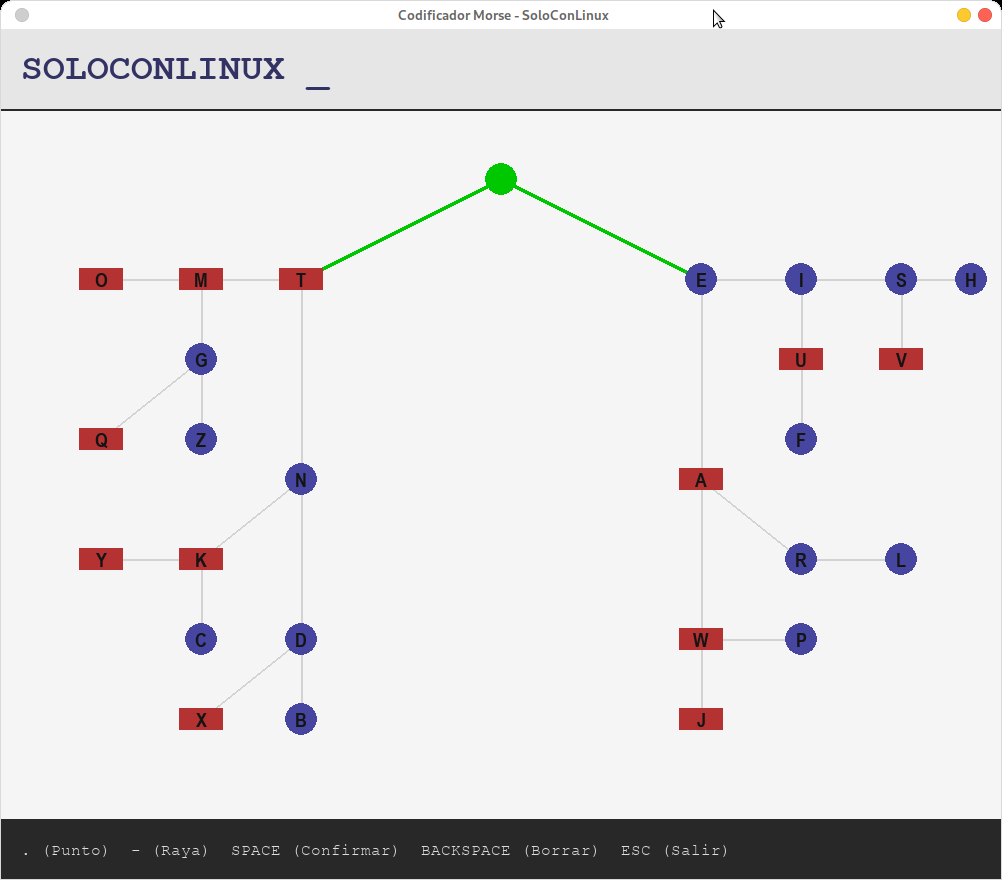Screen dimensions: 1002x880
Task: Click the blue E circle node
Action: click(701, 280)
